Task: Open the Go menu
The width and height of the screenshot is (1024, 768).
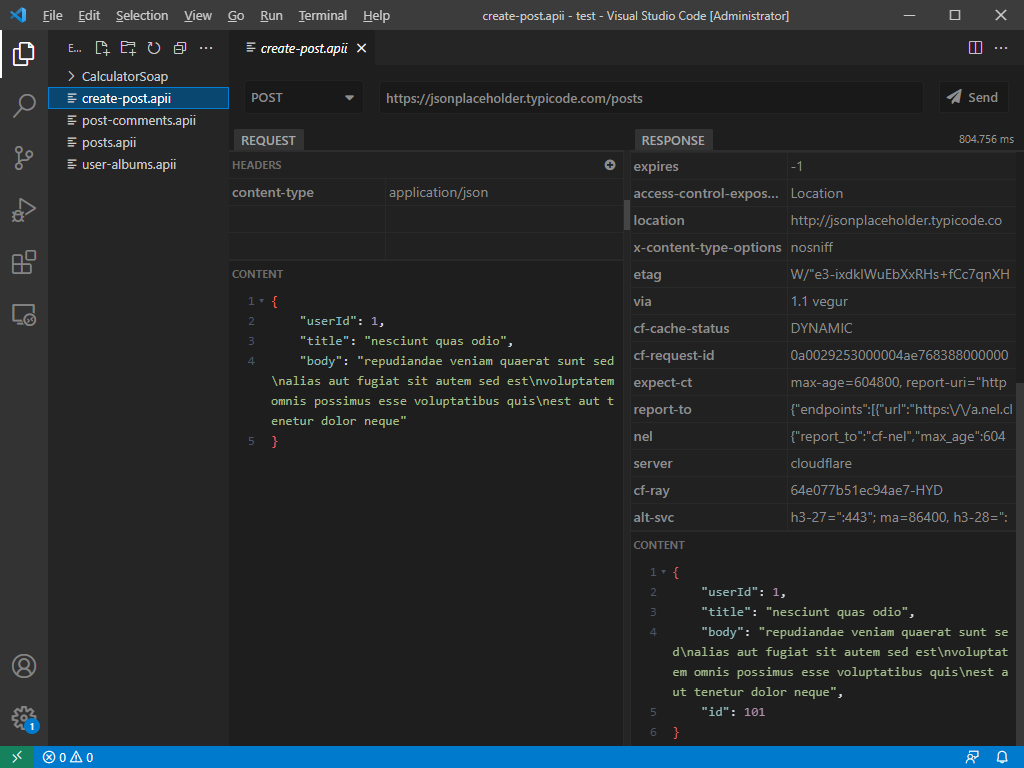Action: (236, 16)
